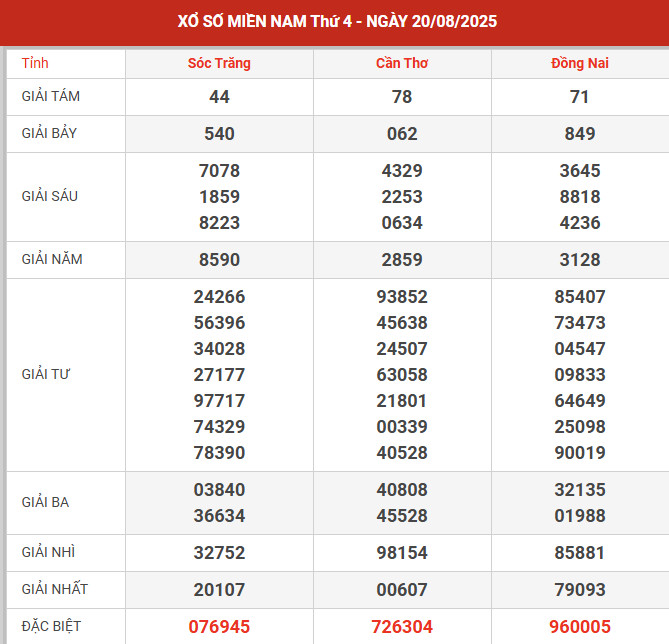Image resolution: width=669 pixels, height=644 pixels.
Task: Click the 'GIẢI SÁU' row label
Action: pyautogui.click(x=50, y=196)
